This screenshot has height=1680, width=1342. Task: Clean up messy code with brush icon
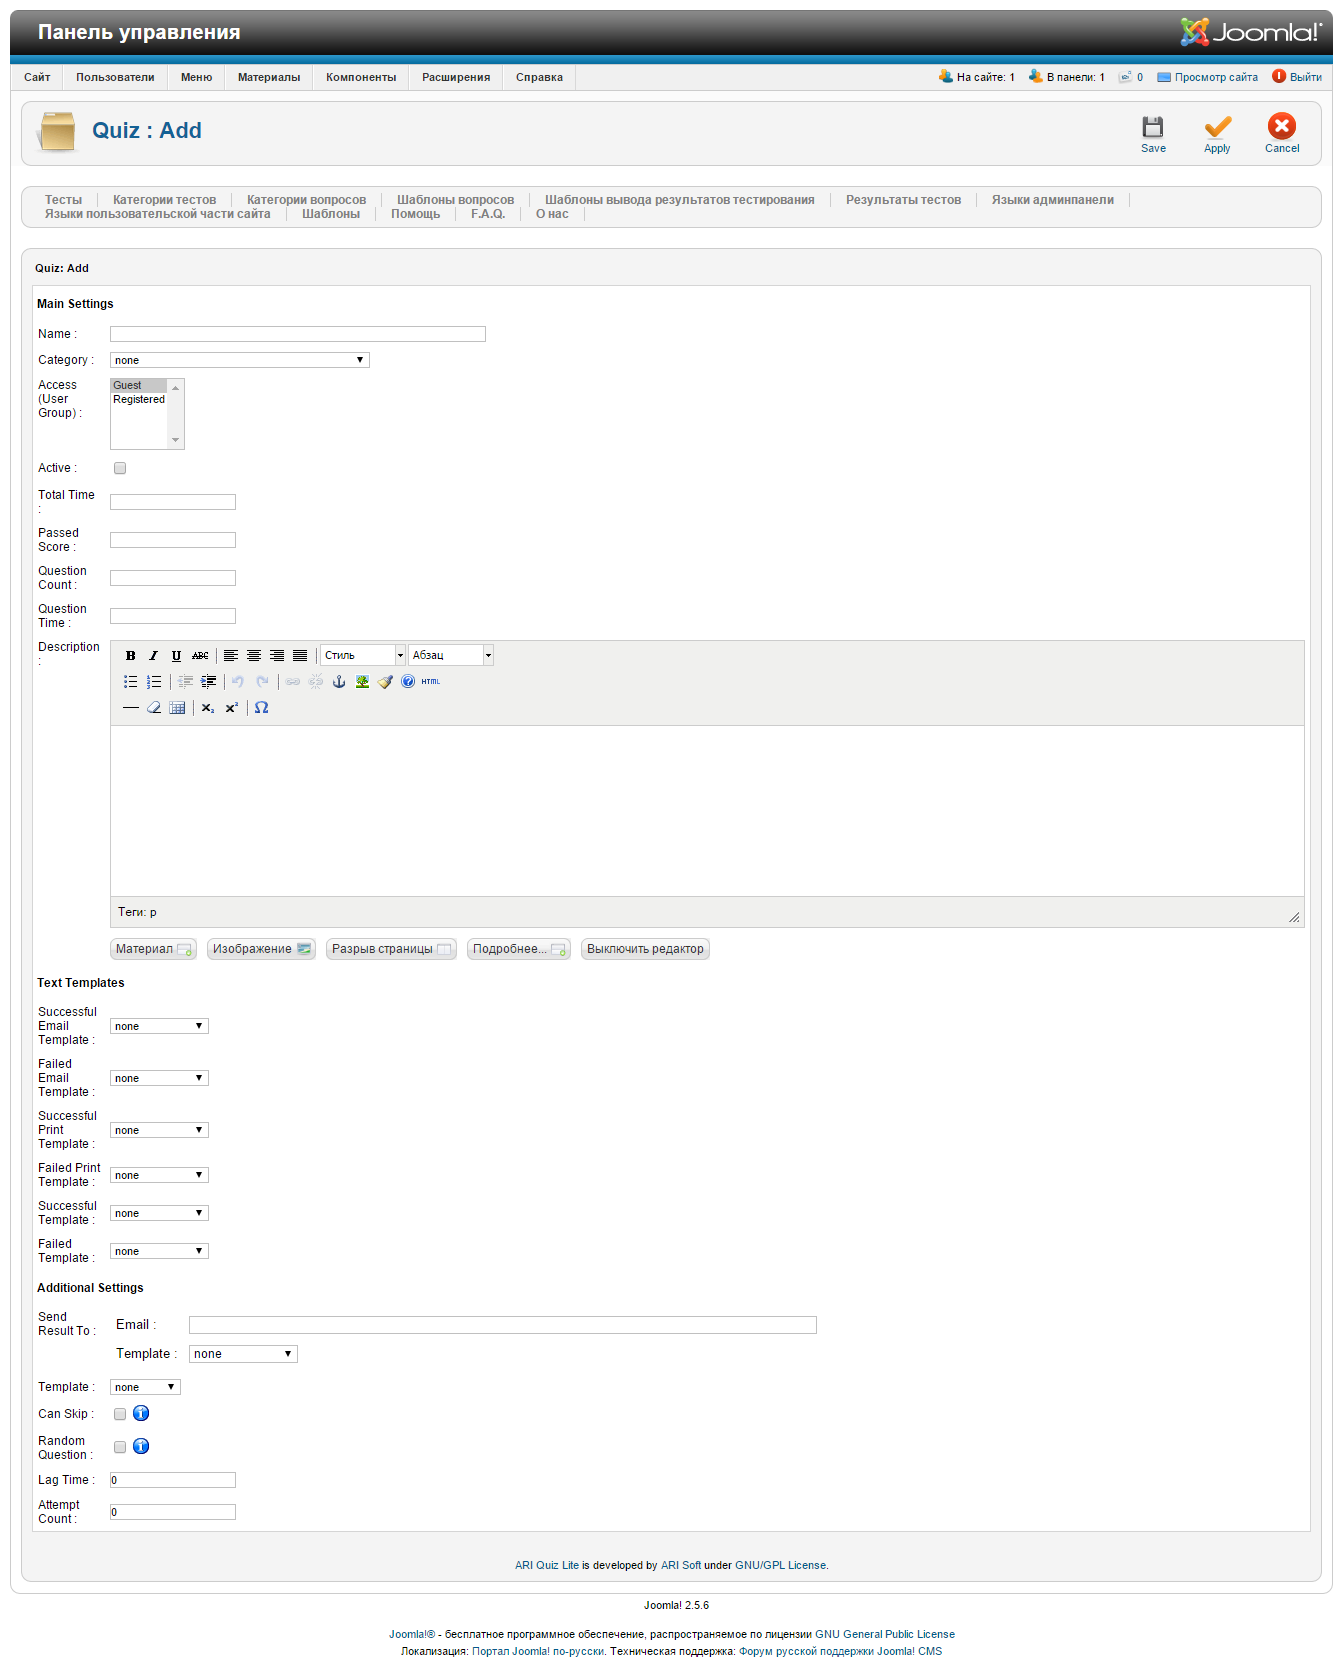385,682
